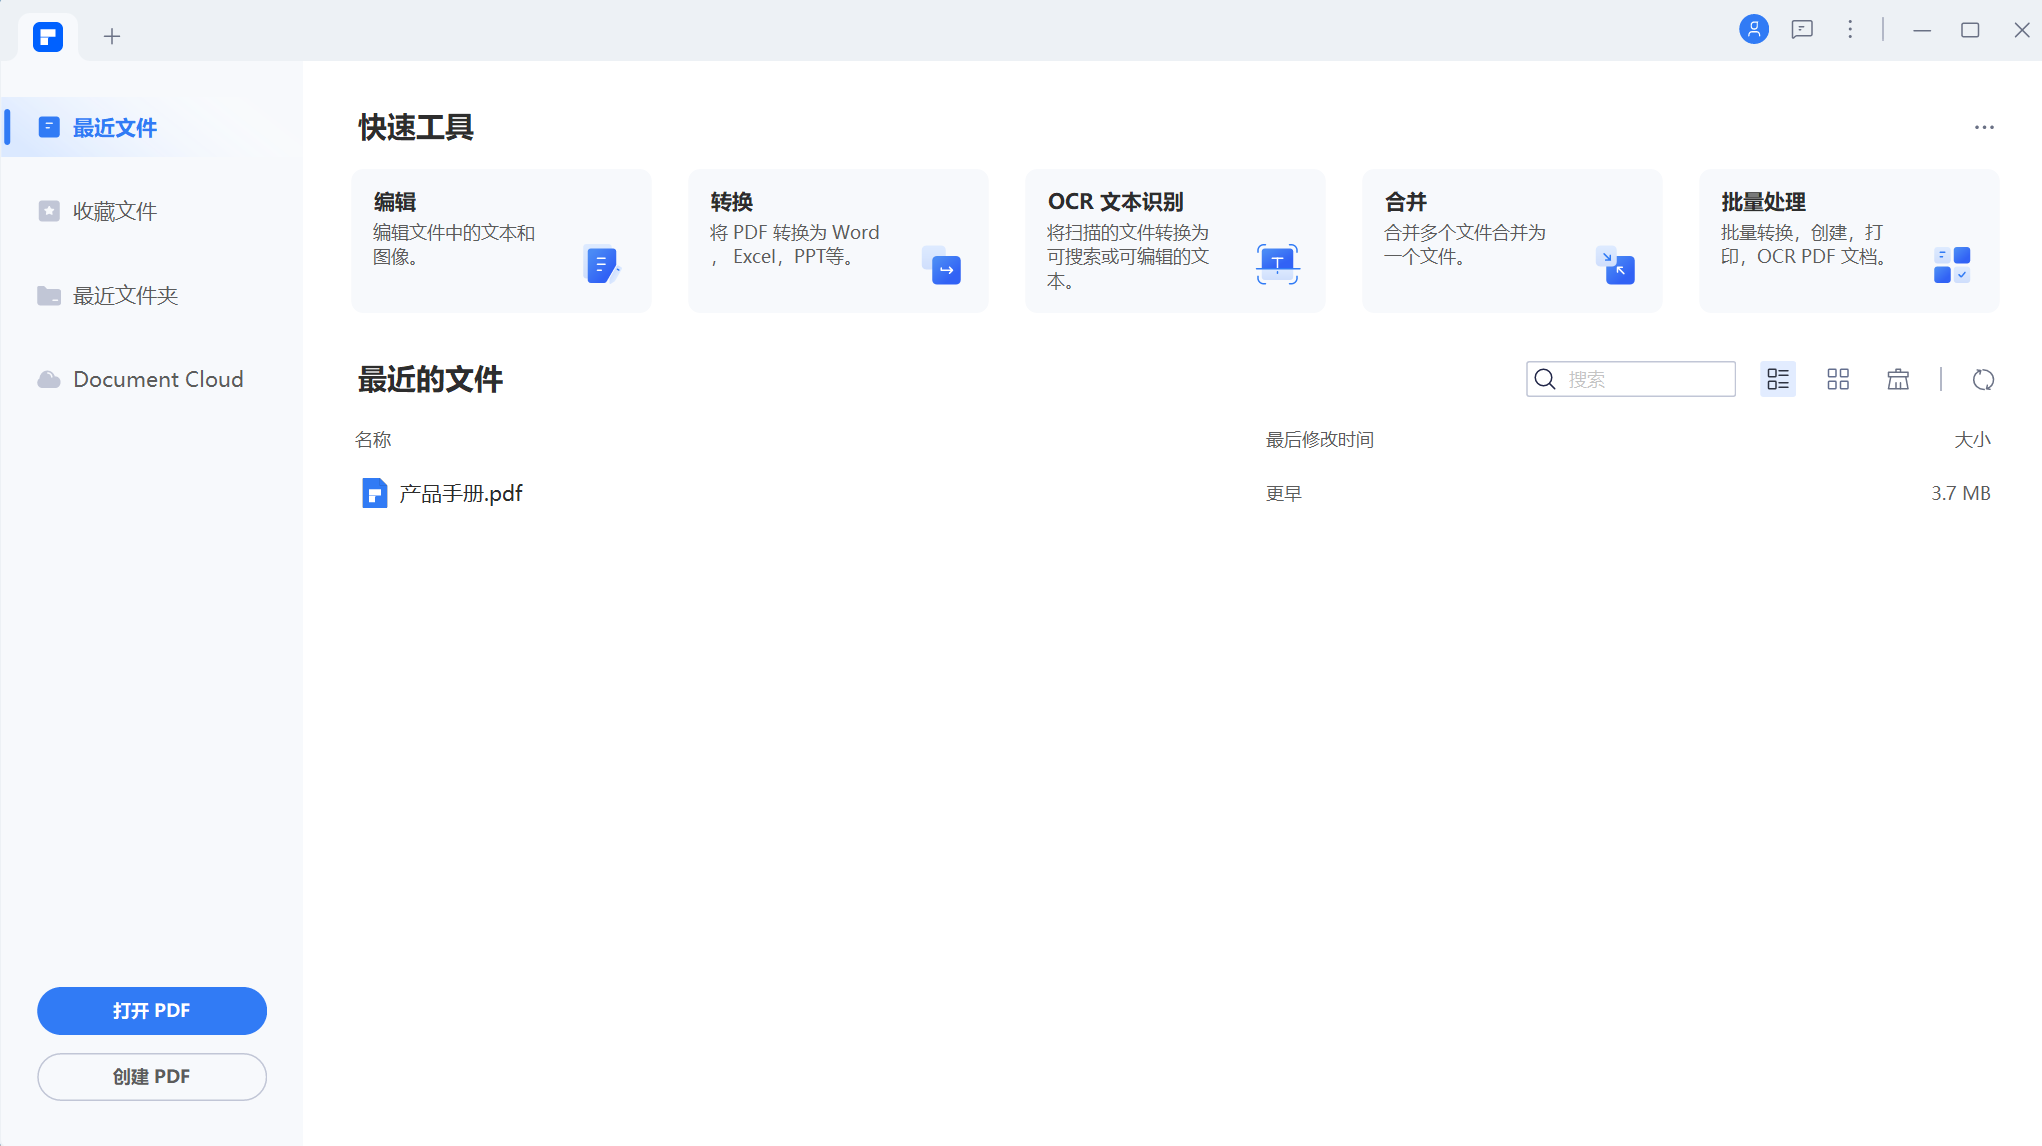
Task: Open the Batch process tool card
Action: 1848,240
